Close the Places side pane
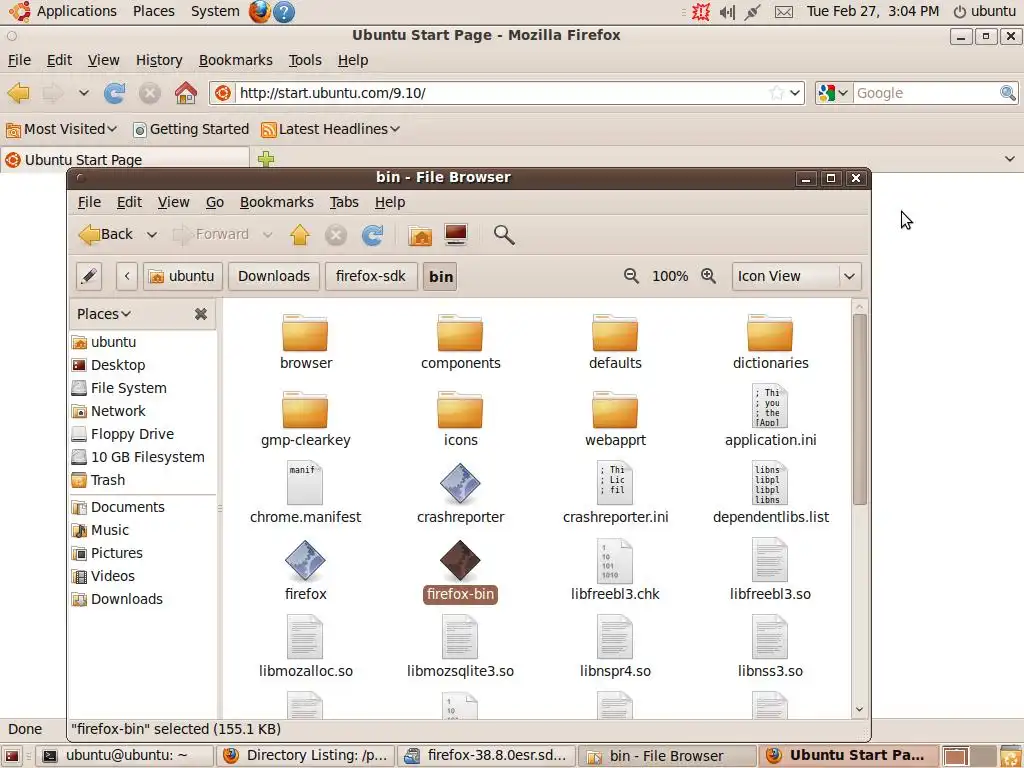This screenshot has height=768, width=1024. (x=200, y=314)
